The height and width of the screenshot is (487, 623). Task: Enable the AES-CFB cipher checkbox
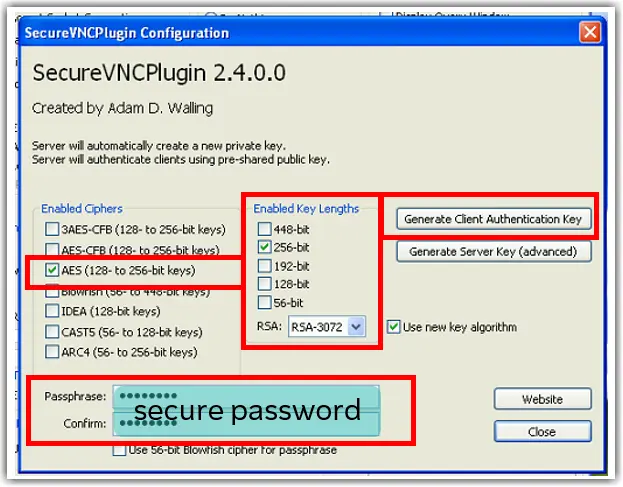point(52,249)
